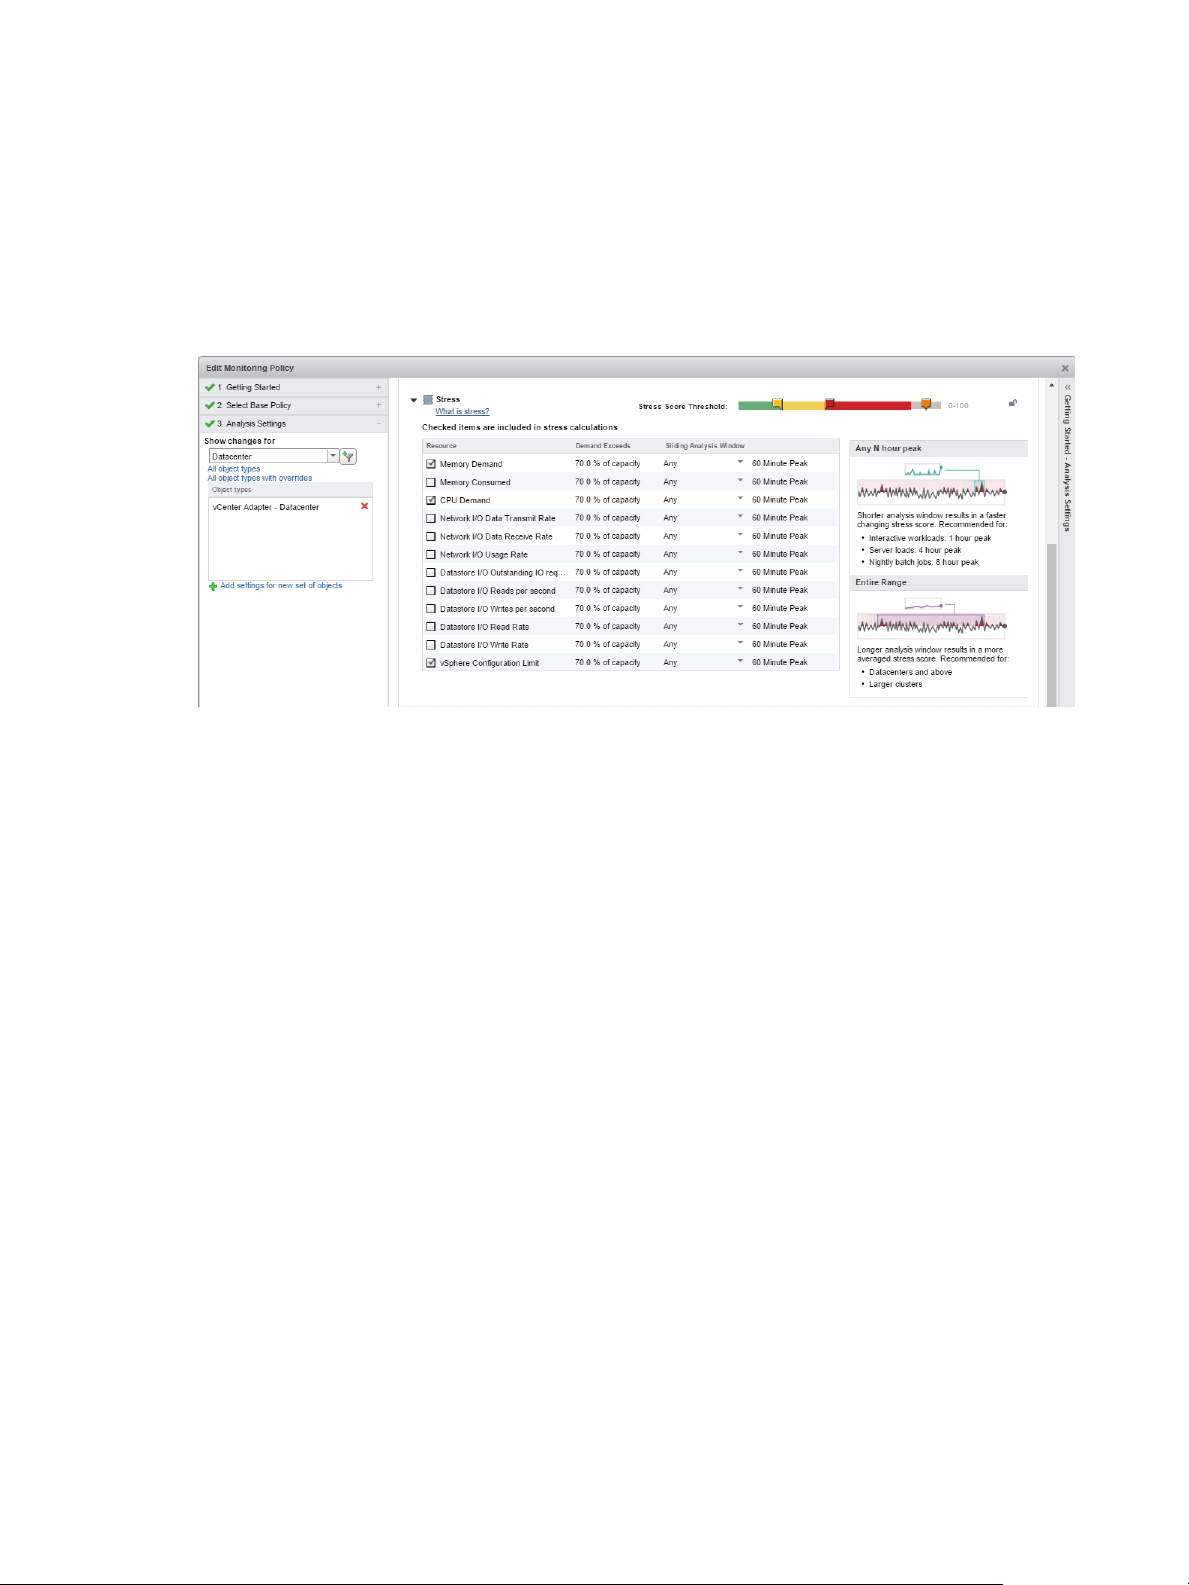Click the Any N hour peak chart thumbnail
This screenshot has width=1189, height=1585.
[931, 482]
